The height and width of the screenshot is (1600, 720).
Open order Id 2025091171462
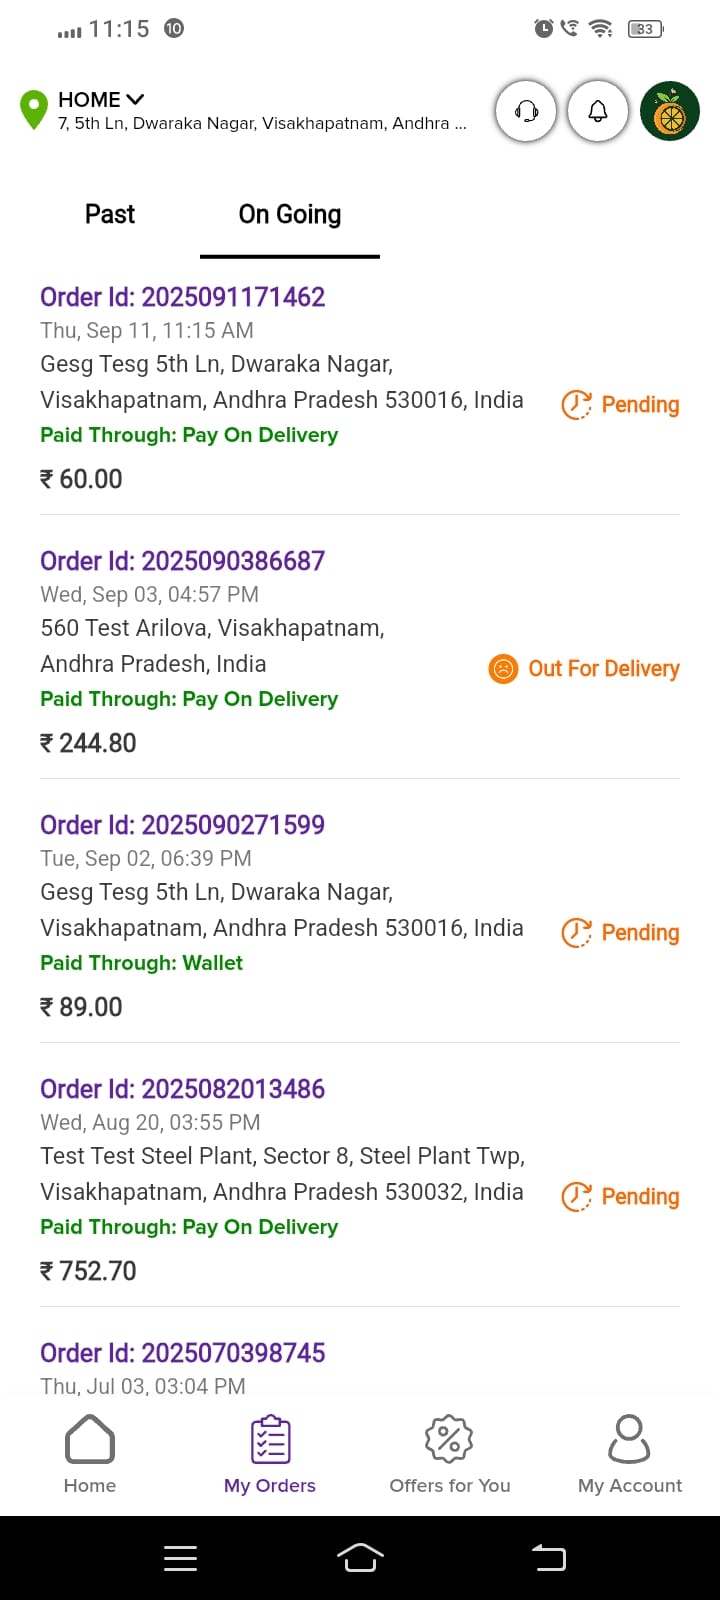[183, 297]
